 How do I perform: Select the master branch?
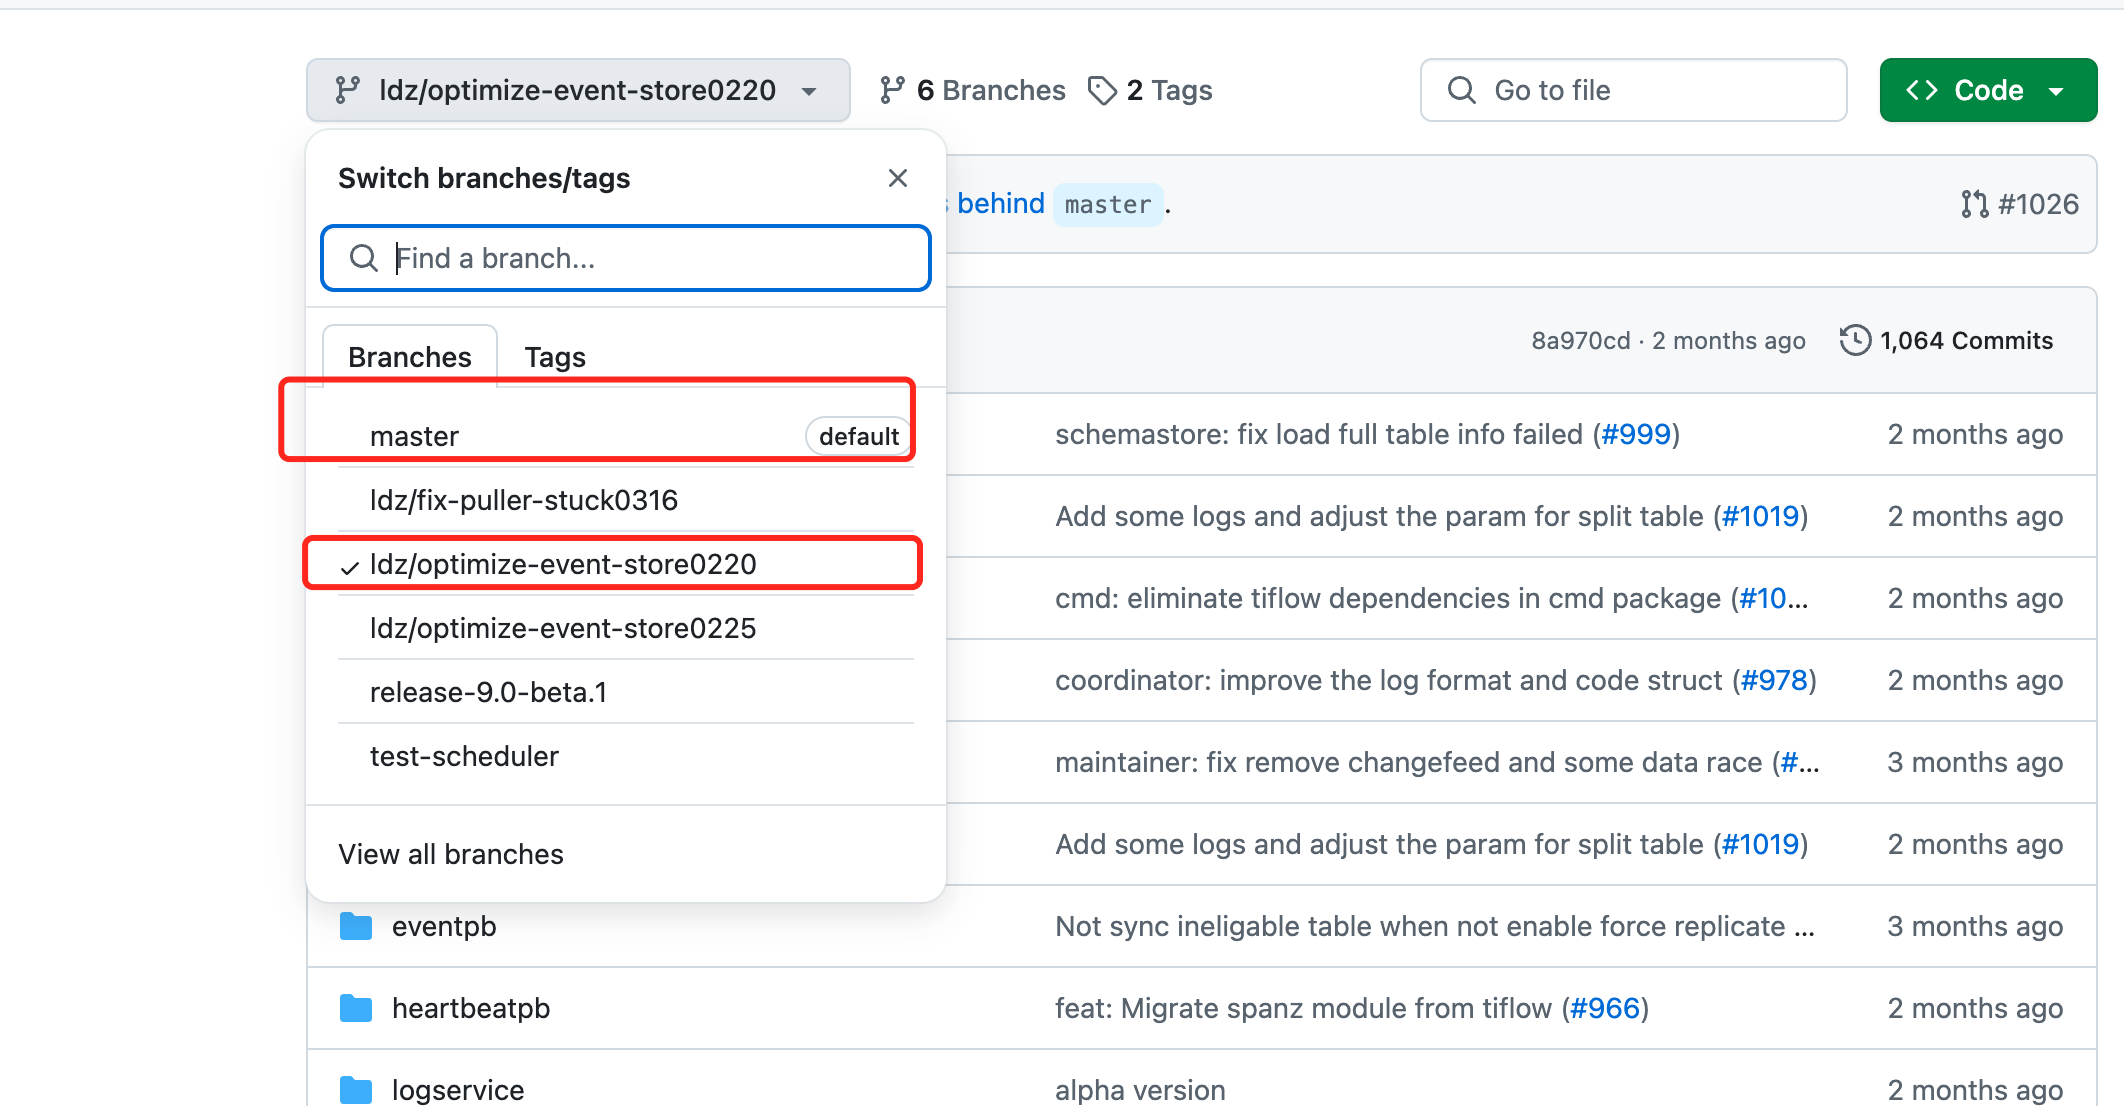coord(626,436)
